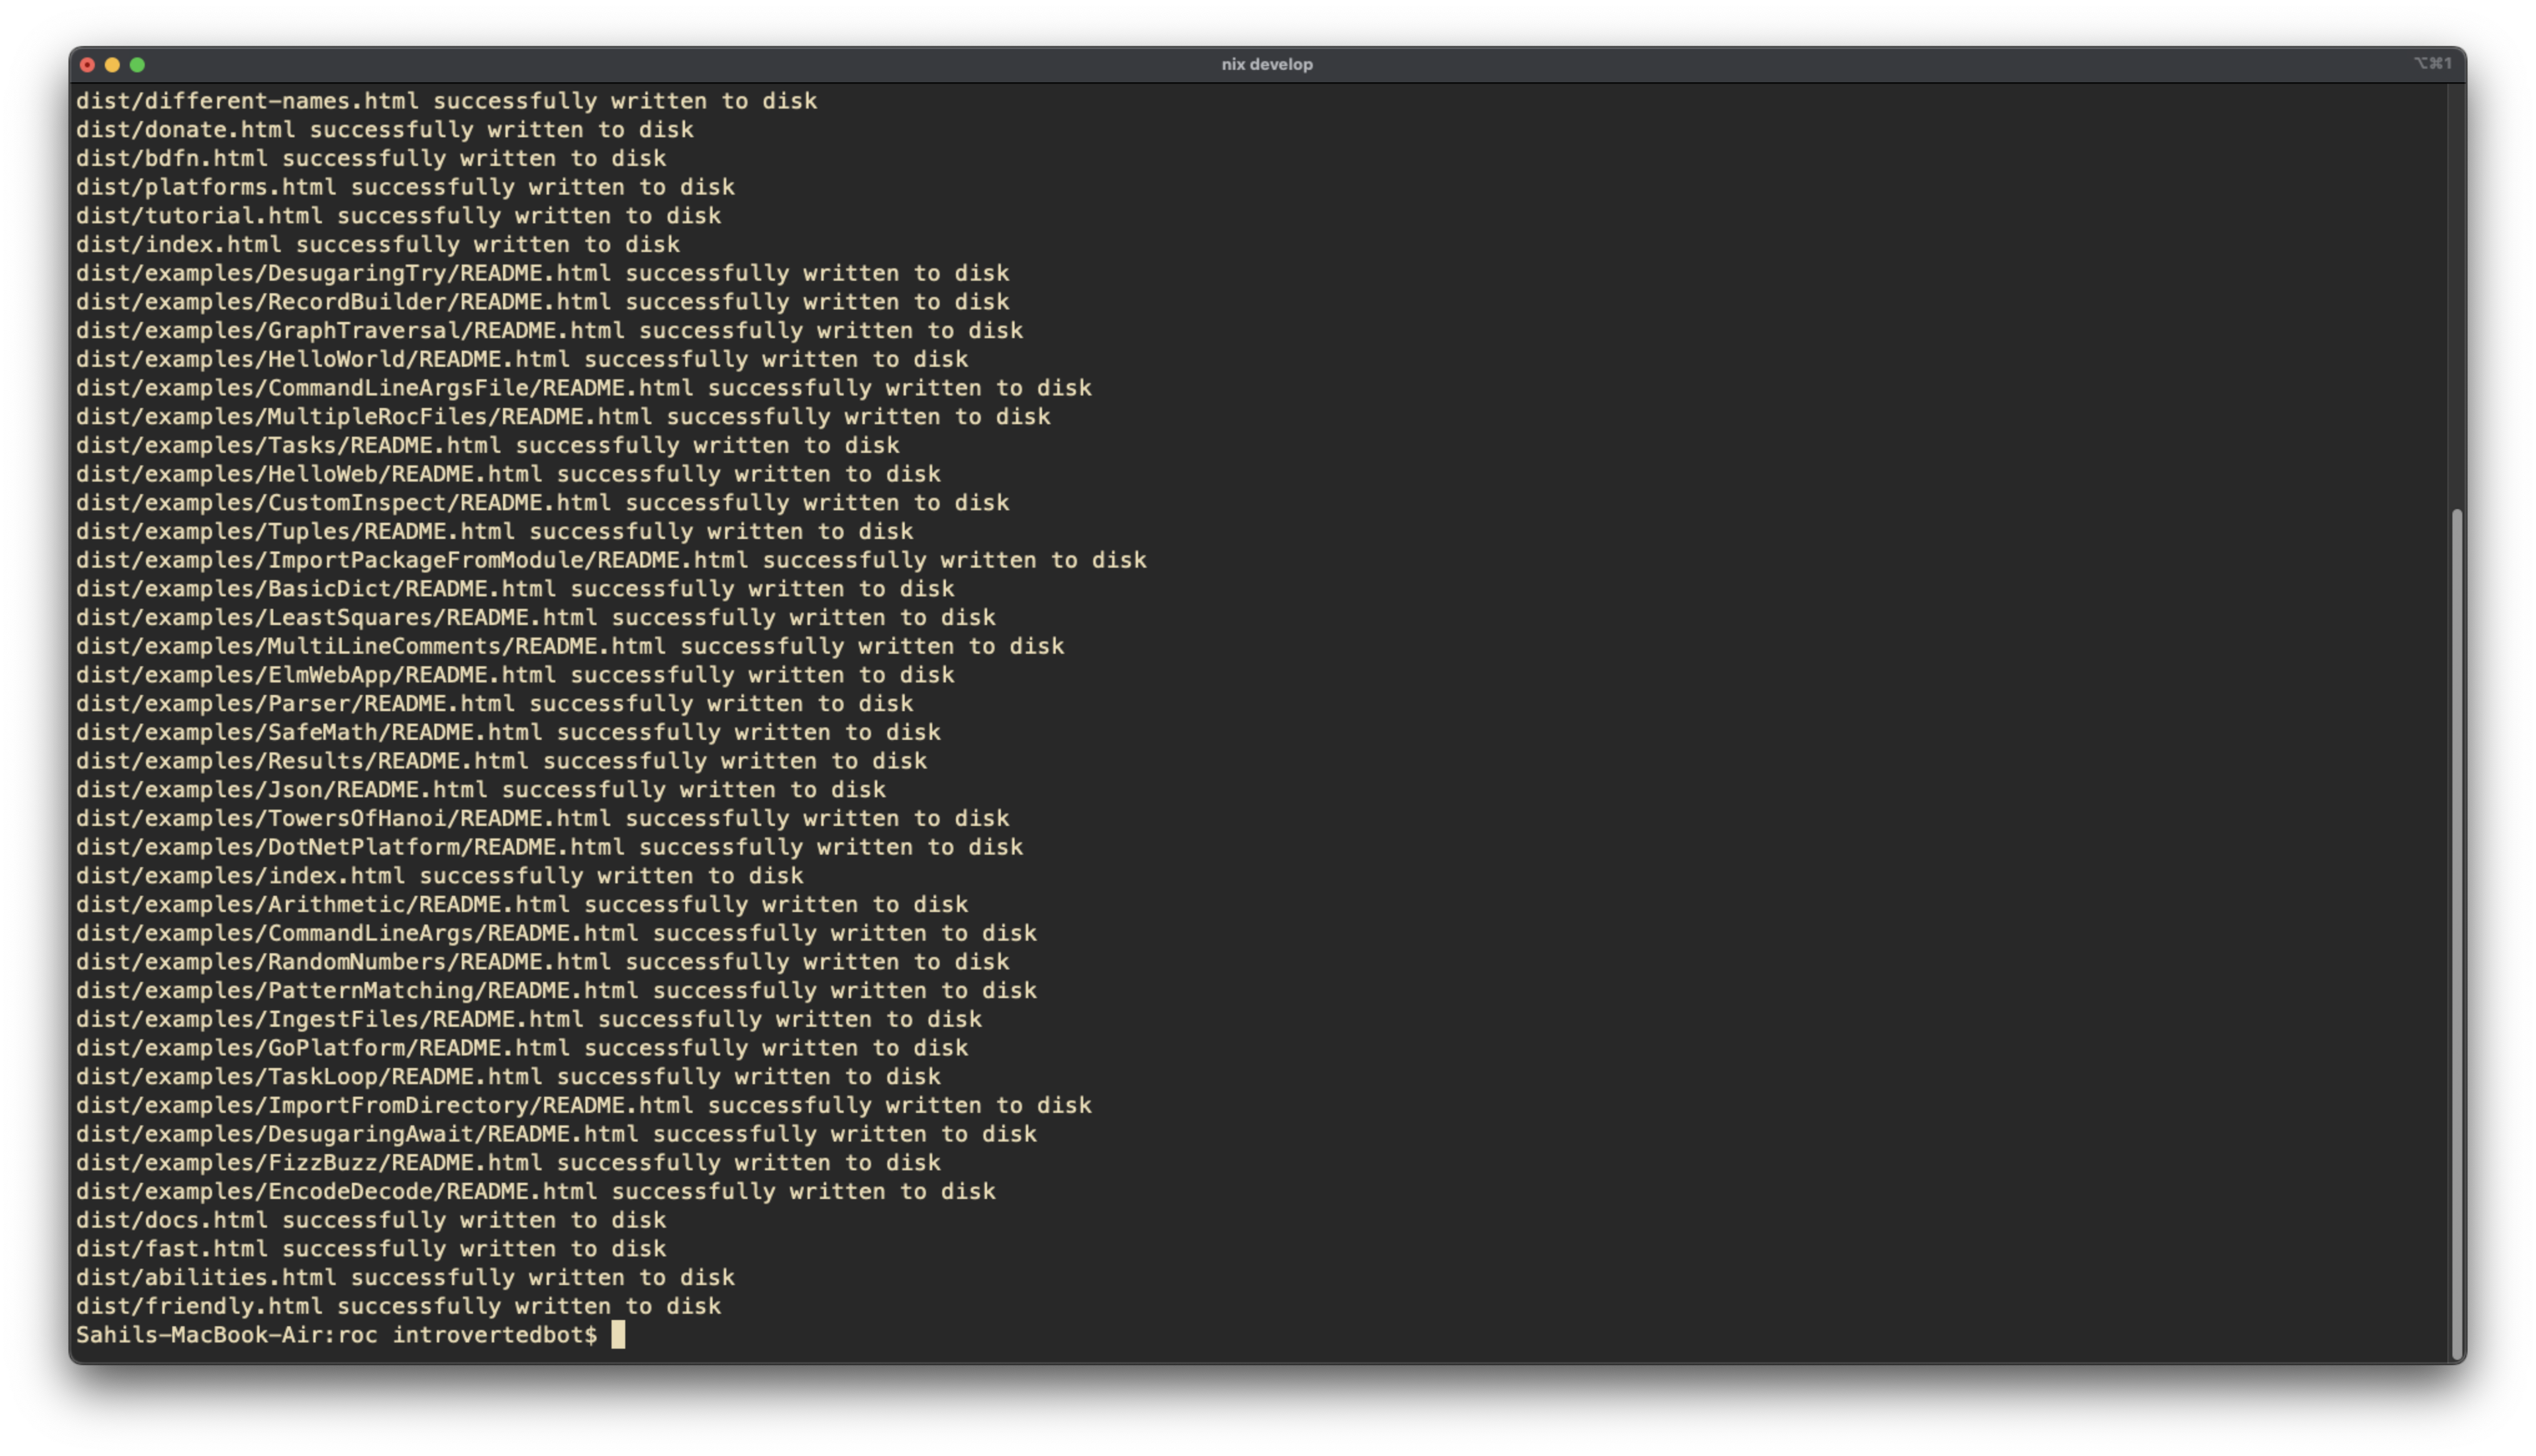The width and height of the screenshot is (2536, 1456).
Task: Click the keyboard shortcut indicator in the title bar
Action: coord(2432,63)
